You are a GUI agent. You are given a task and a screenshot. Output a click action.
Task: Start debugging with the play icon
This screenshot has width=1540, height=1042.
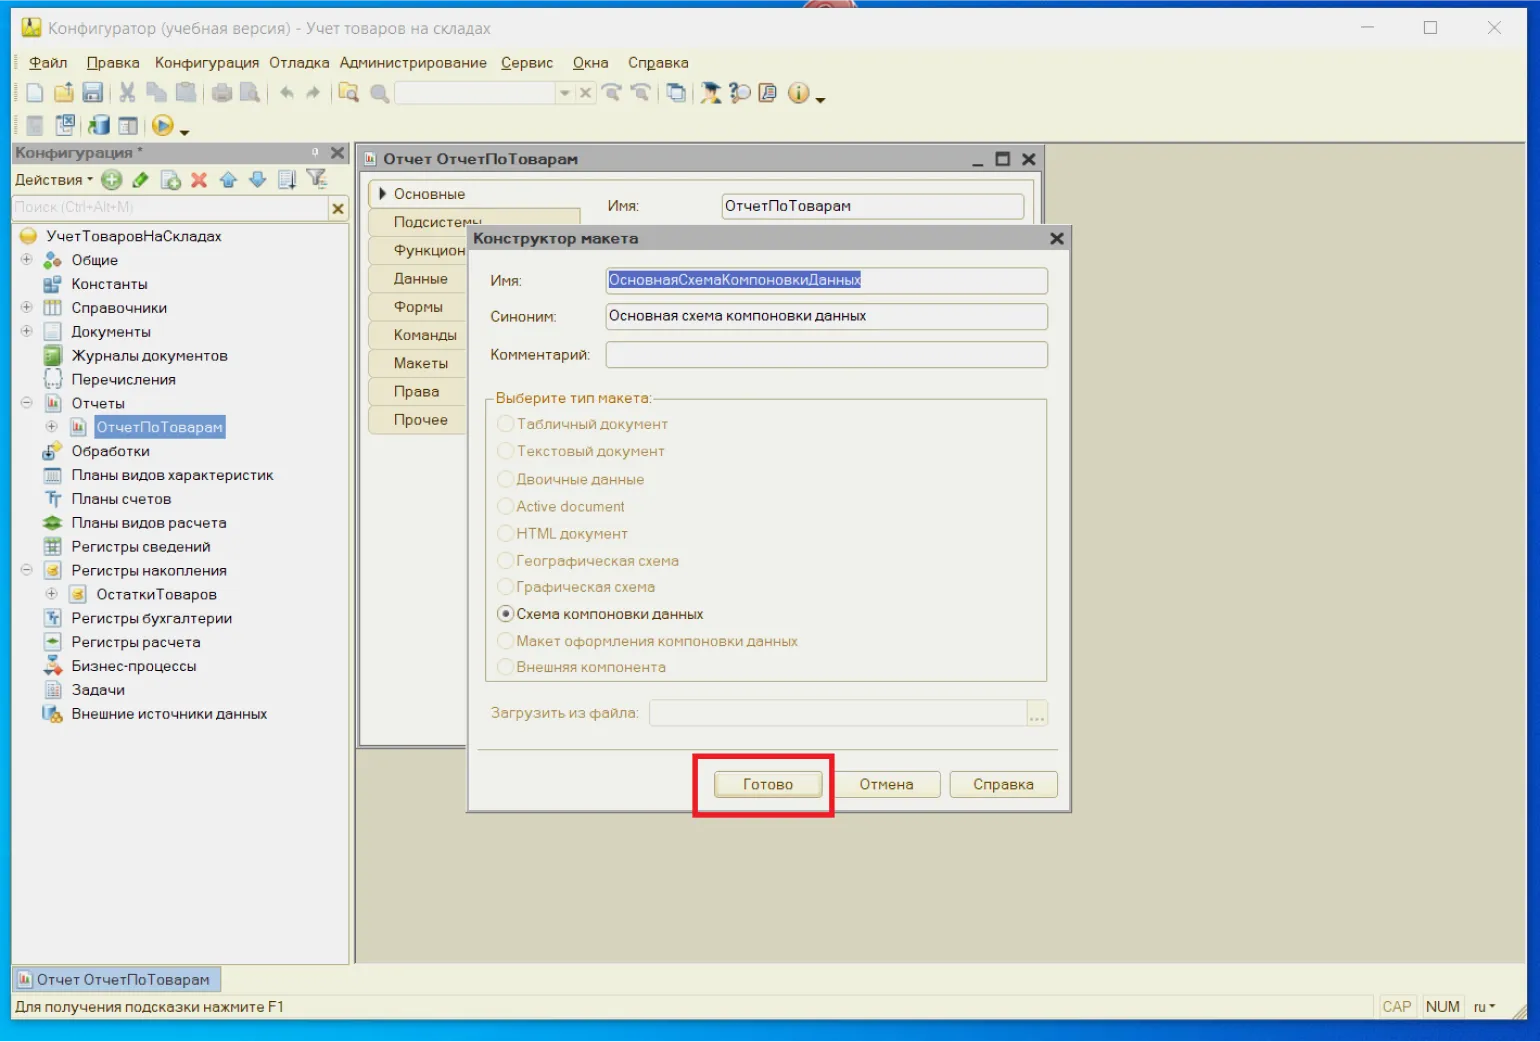(x=162, y=126)
